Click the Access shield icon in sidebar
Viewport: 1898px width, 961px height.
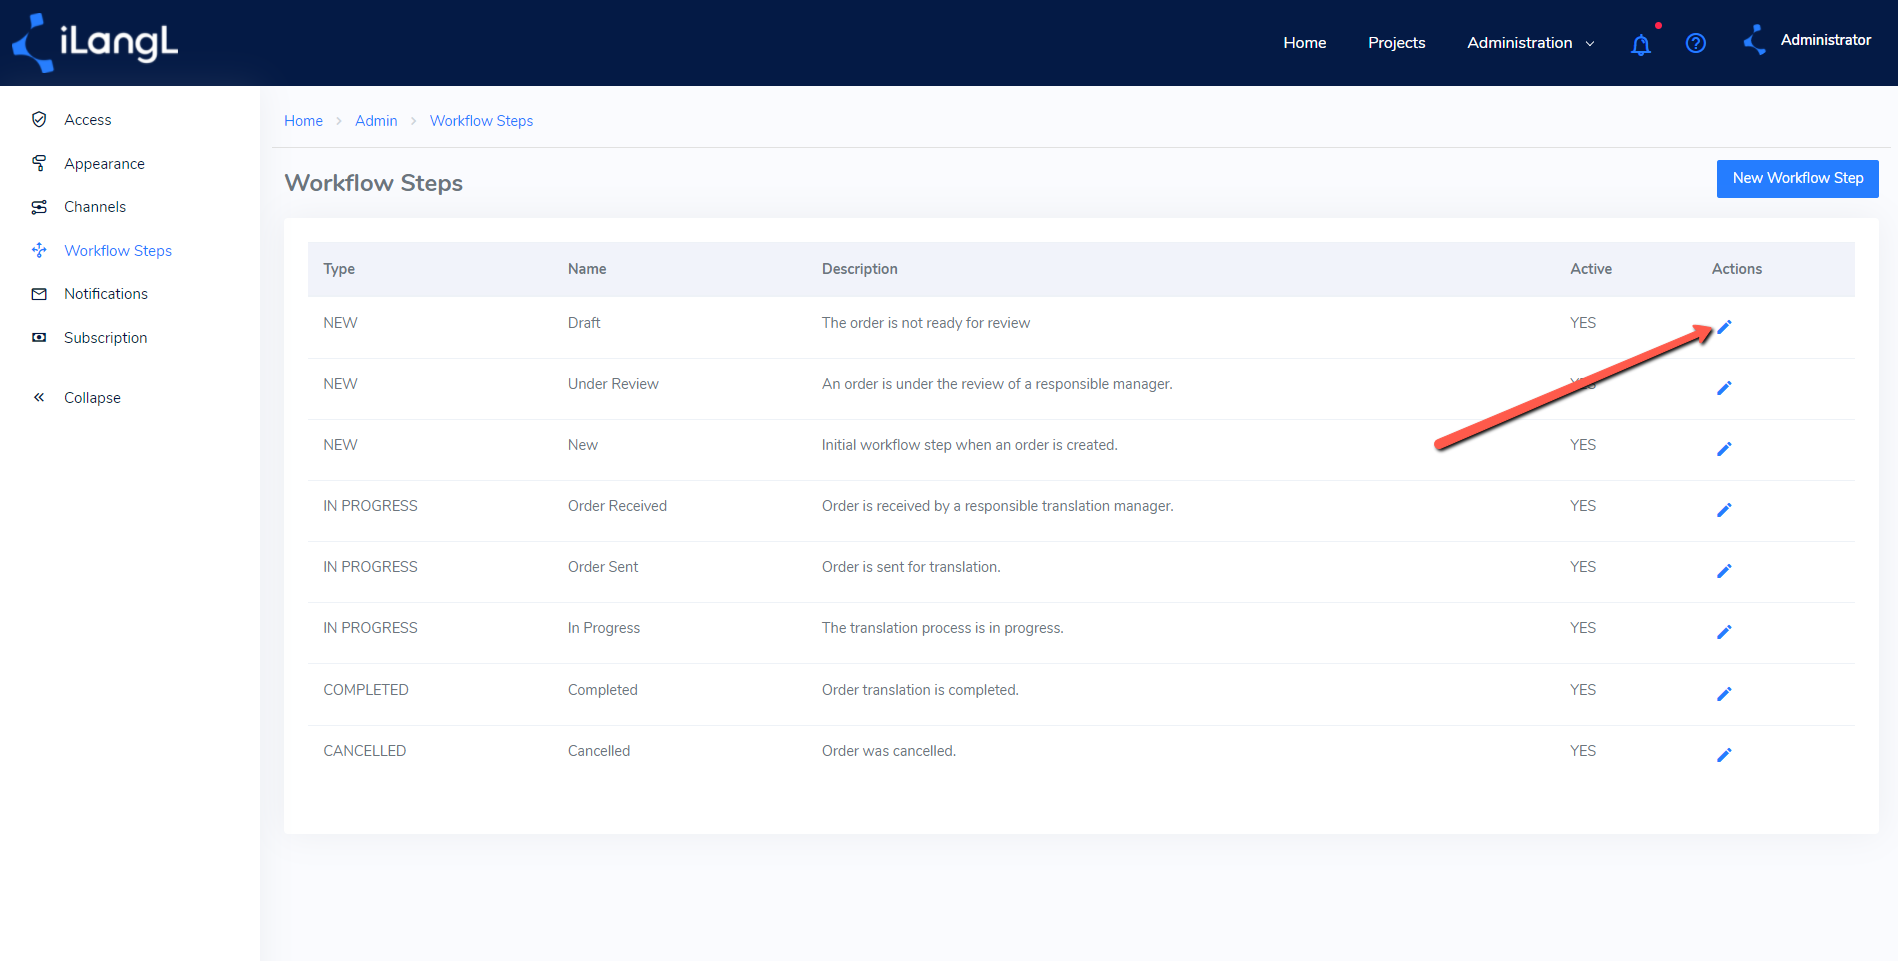pos(39,119)
